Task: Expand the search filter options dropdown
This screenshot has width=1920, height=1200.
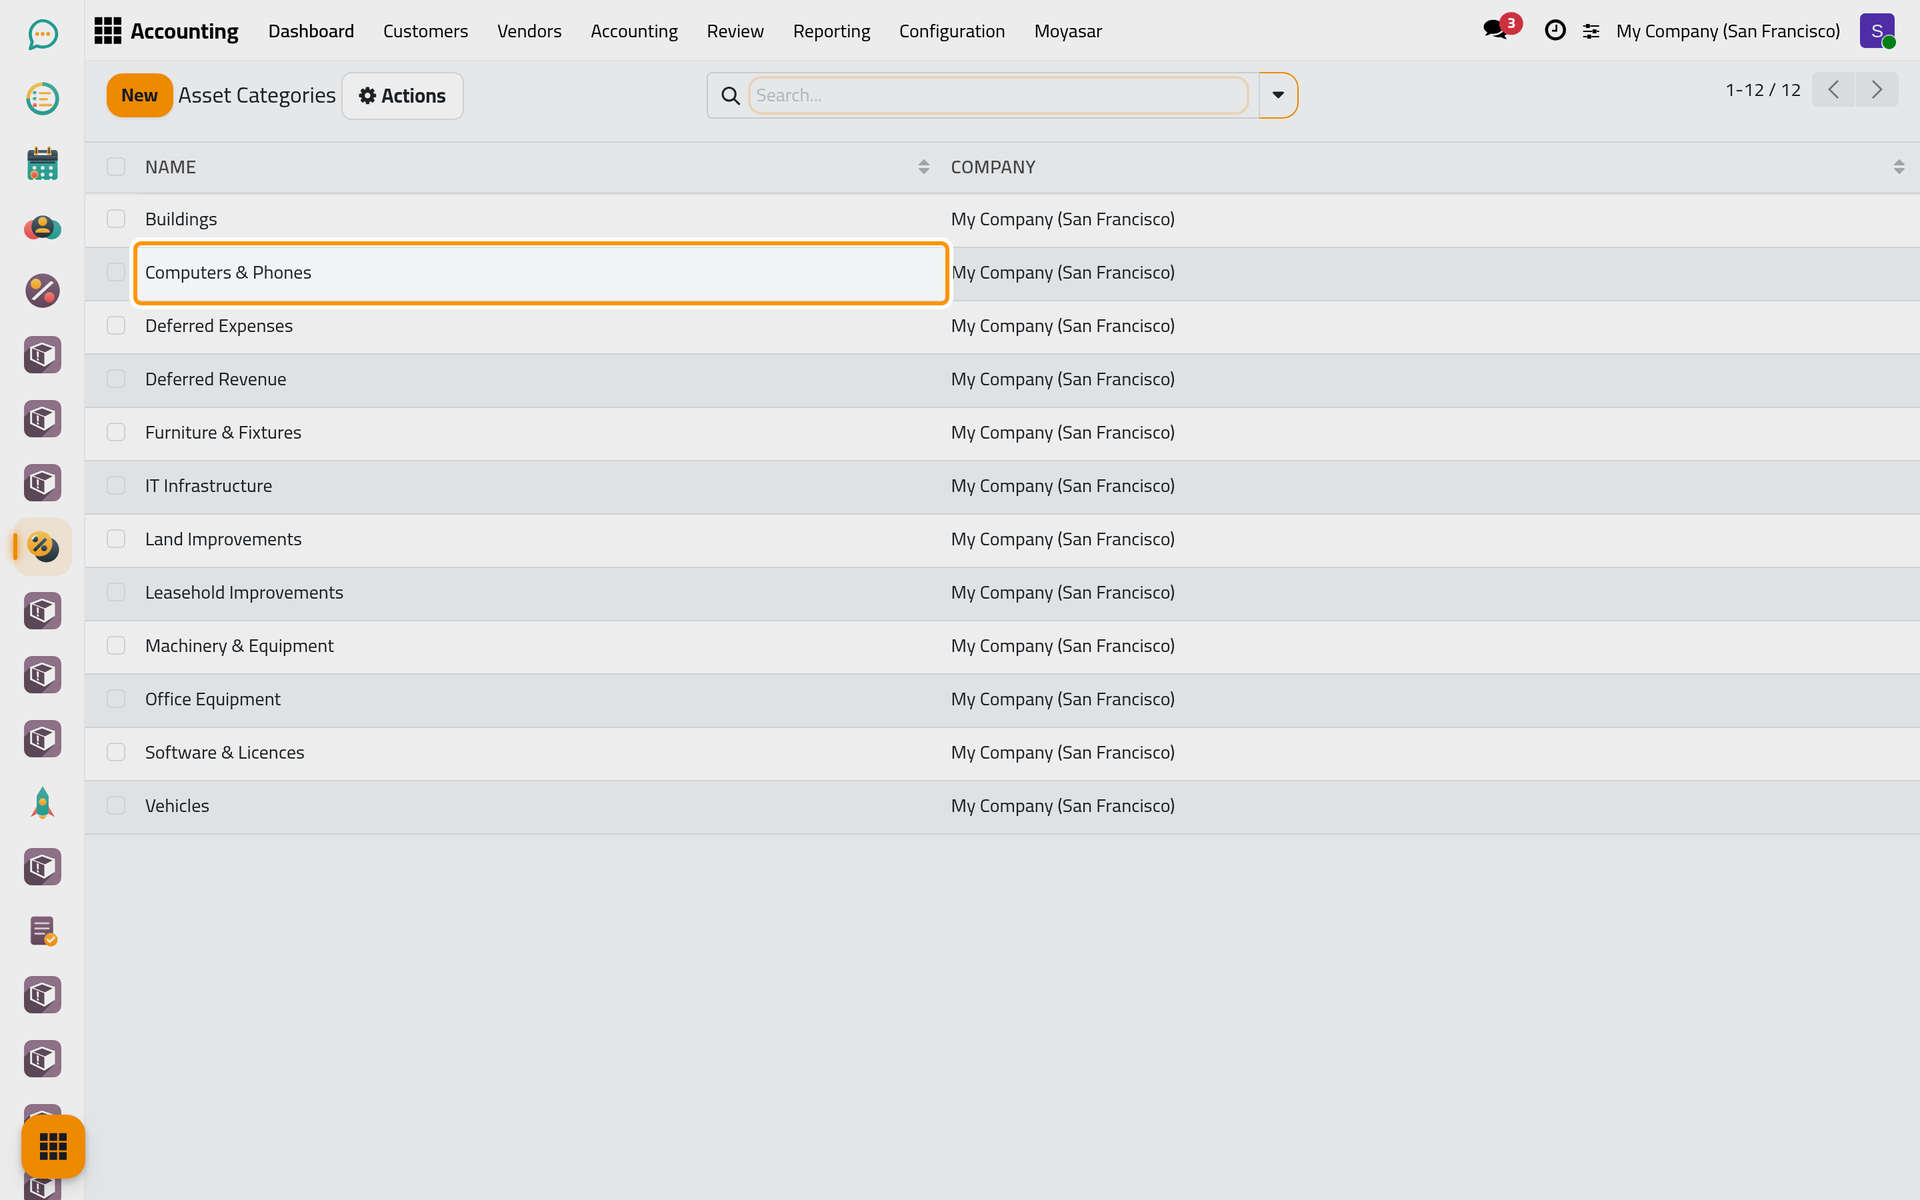Action: [x=1278, y=96]
